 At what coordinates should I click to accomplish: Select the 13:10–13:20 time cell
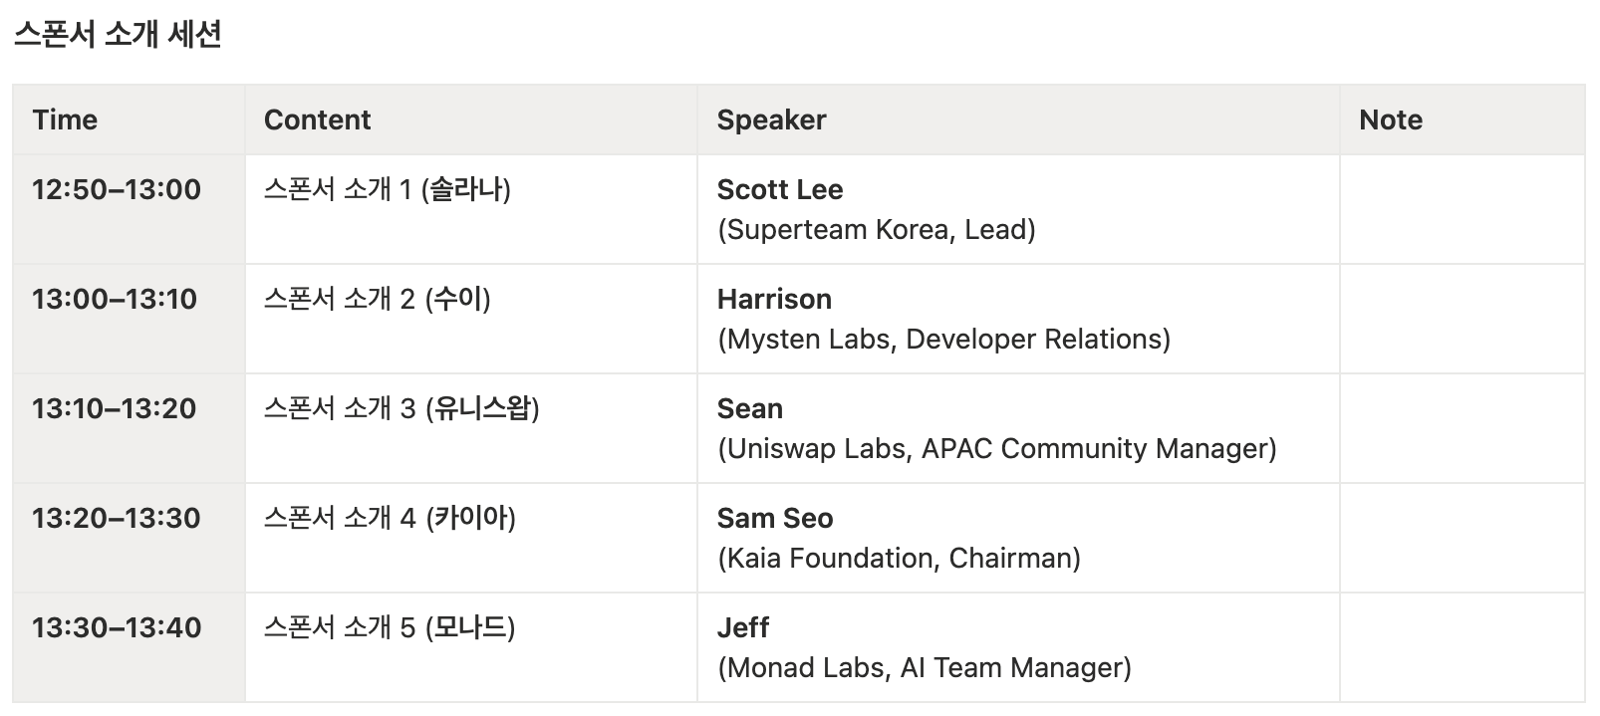[128, 428]
